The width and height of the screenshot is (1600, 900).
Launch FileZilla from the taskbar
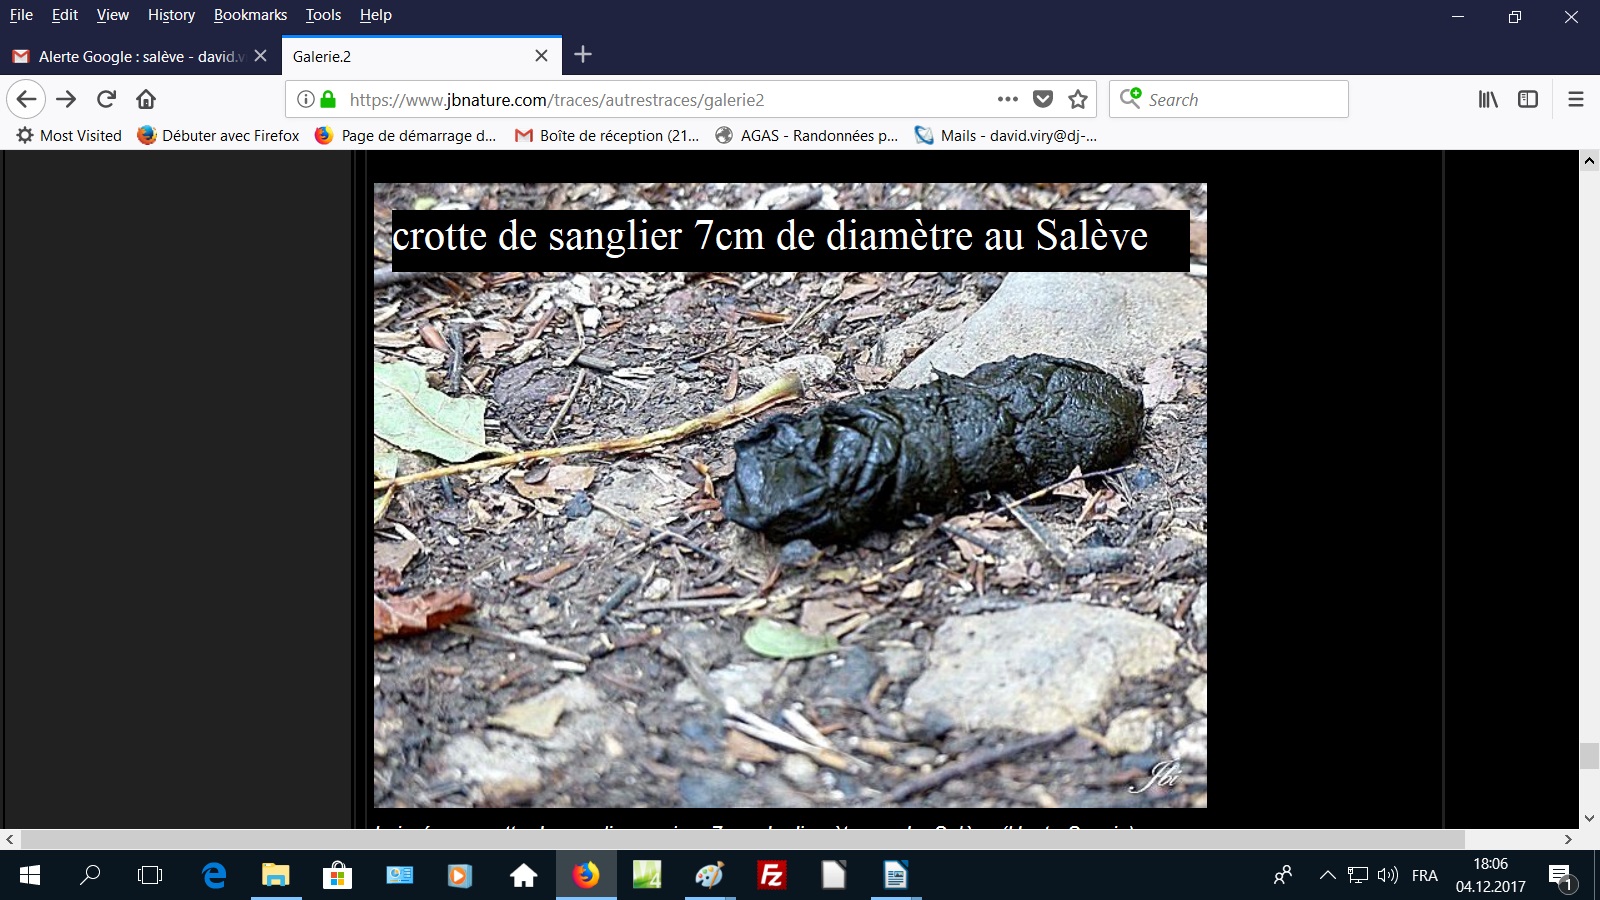[x=771, y=876]
